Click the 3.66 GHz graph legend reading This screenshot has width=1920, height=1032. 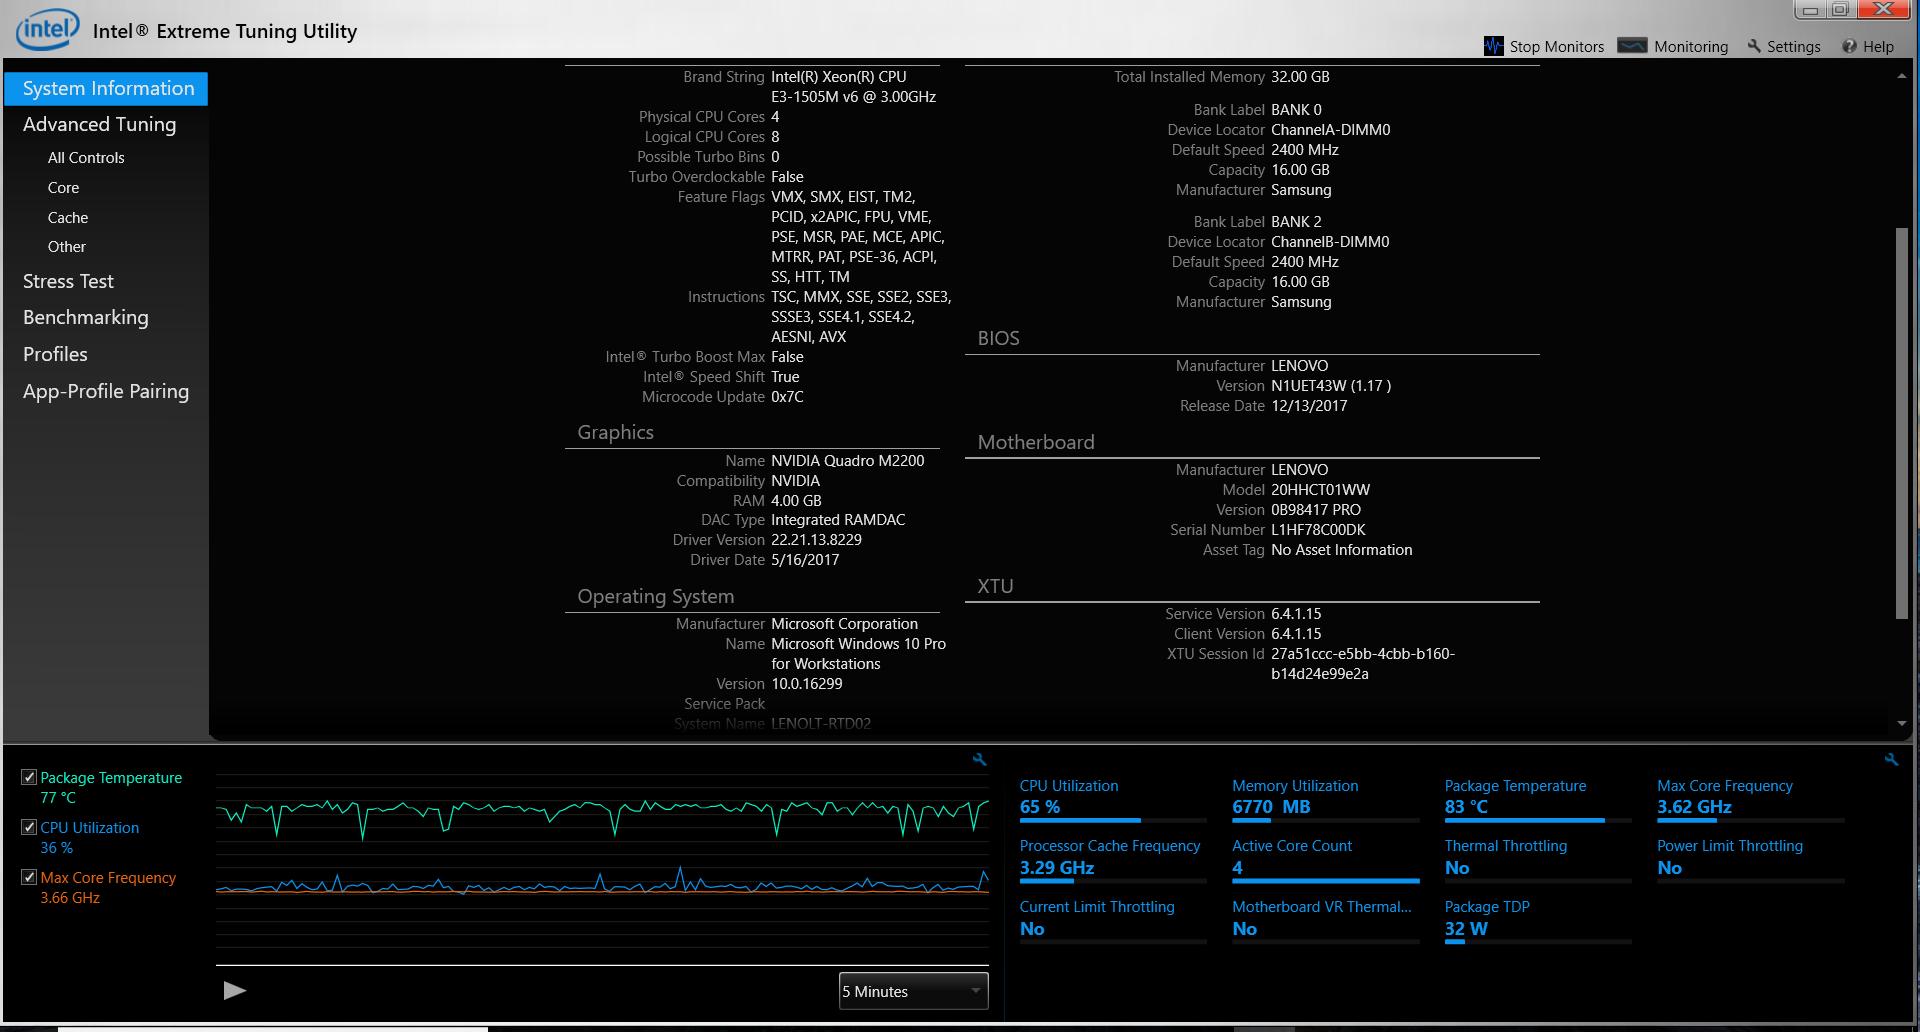(70, 898)
